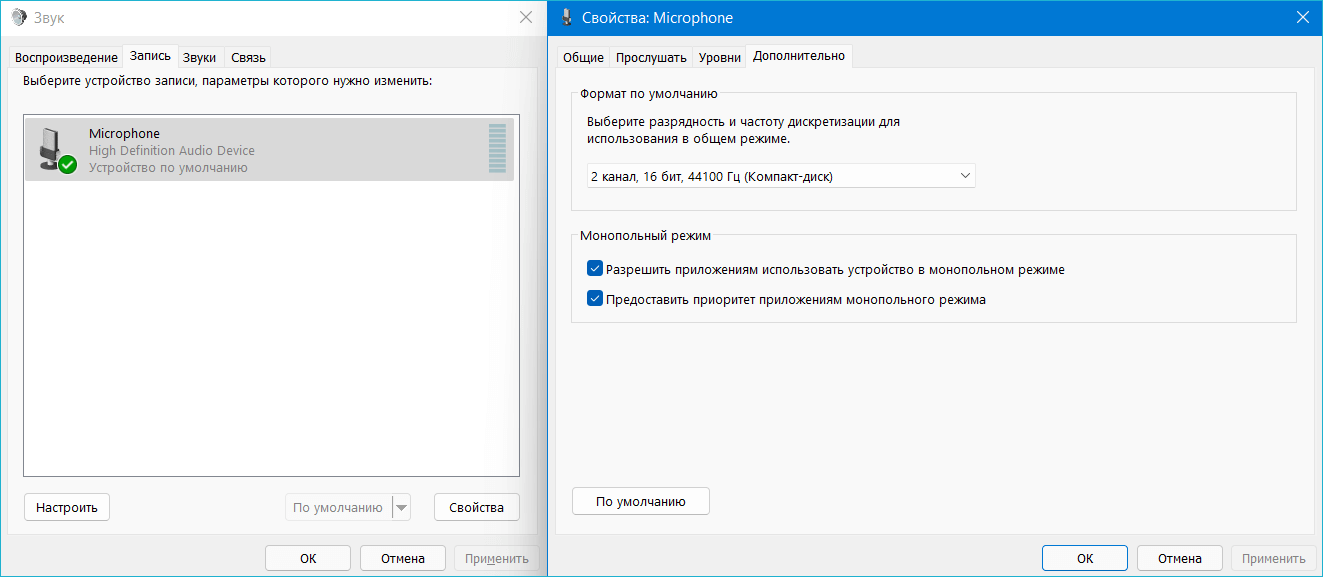Close the Звук window
This screenshot has width=1323, height=577.
(526, 18)
